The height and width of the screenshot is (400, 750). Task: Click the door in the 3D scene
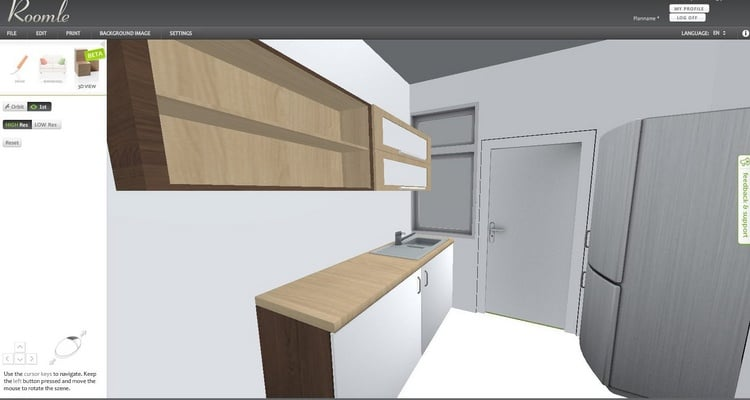click(531, 232)
